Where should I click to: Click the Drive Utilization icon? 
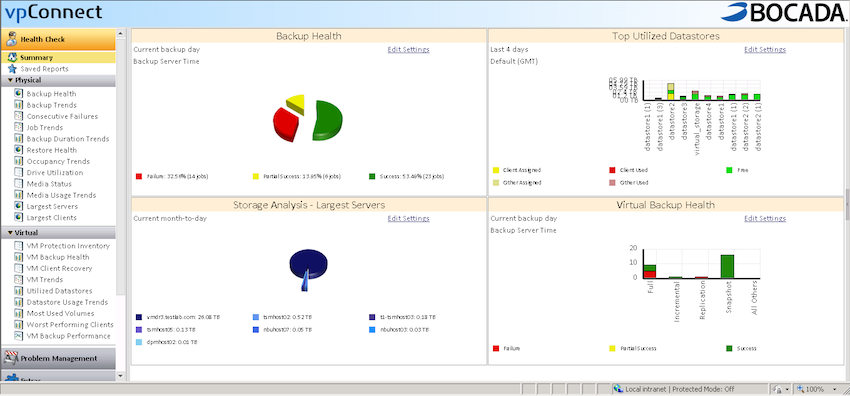(x=18, y=173)
